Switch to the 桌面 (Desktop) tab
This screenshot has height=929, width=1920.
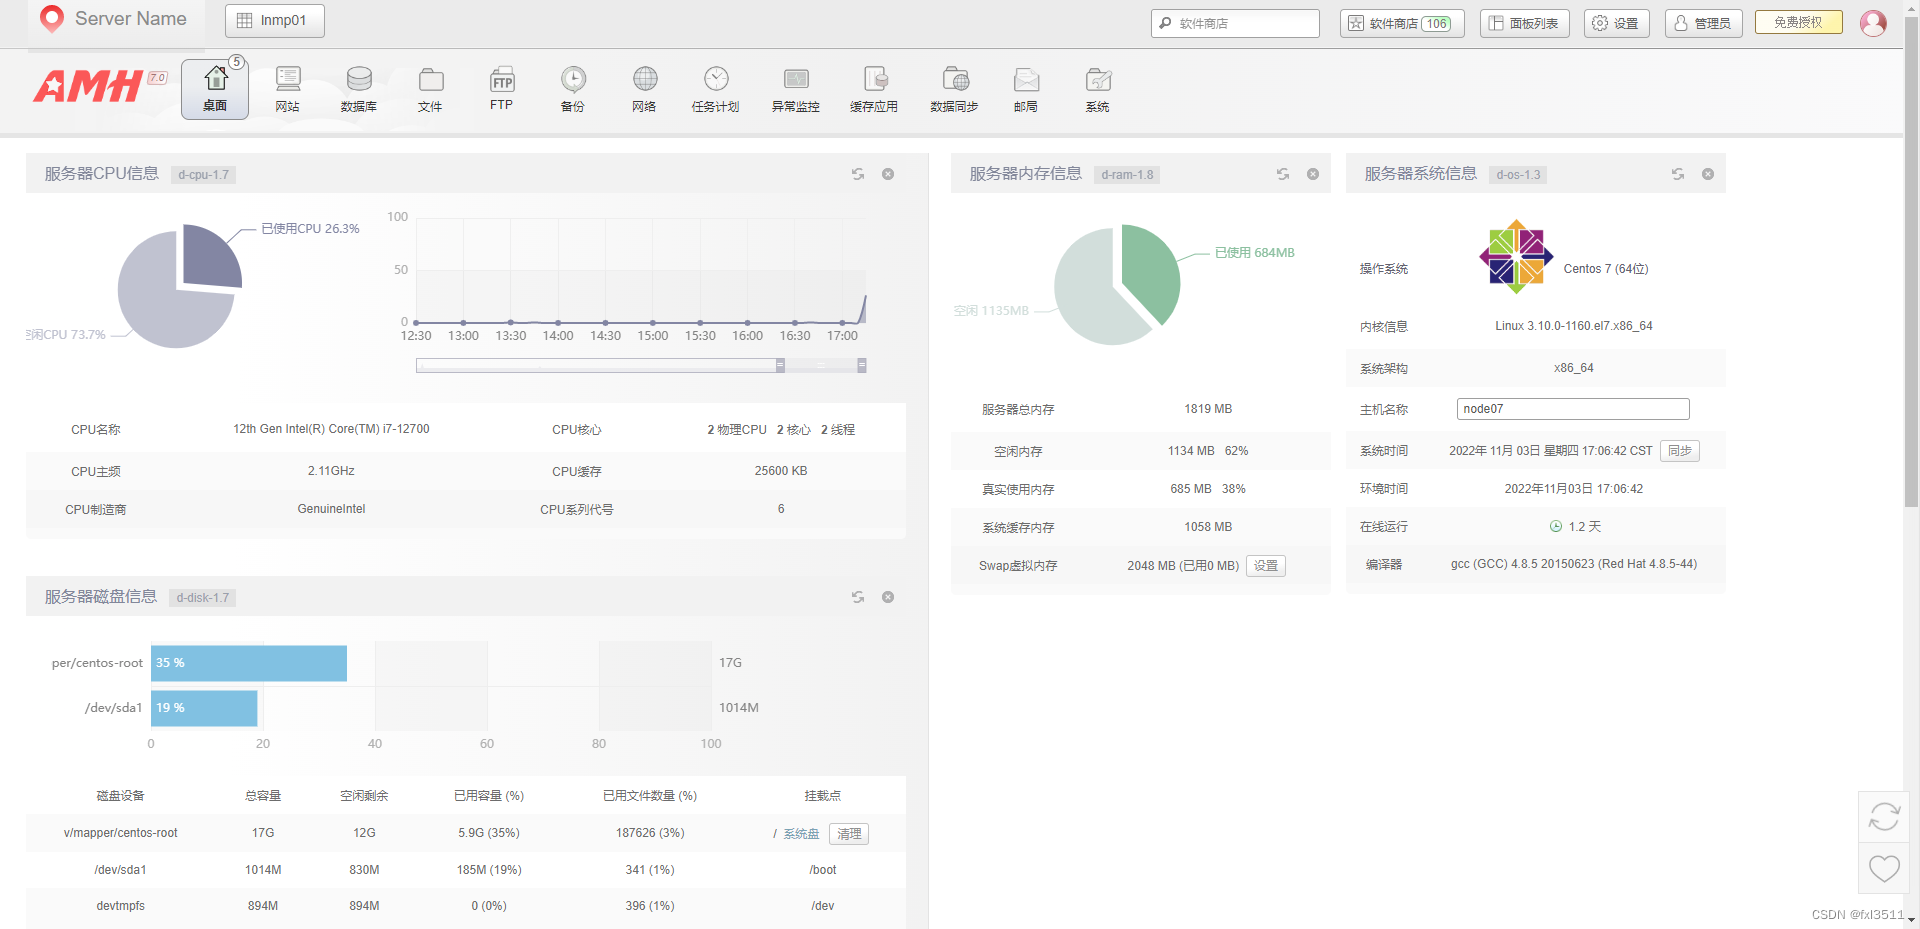(x=214, y=88)
